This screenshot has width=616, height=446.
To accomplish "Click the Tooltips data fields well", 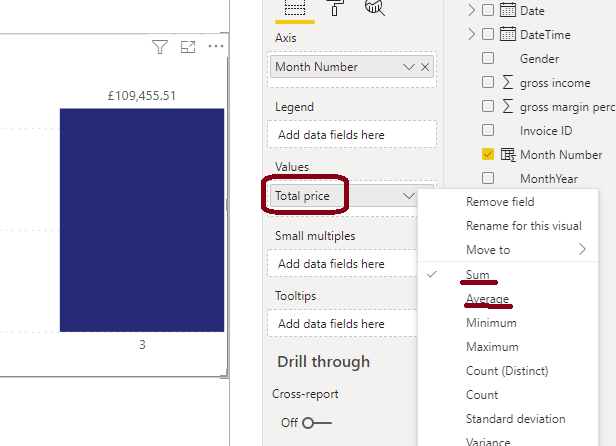I will tap(342, 323).
